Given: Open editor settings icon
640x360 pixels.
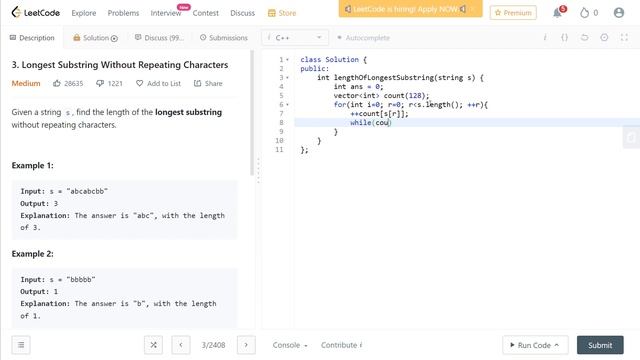Looking at the screenshot, I should 604,38.
